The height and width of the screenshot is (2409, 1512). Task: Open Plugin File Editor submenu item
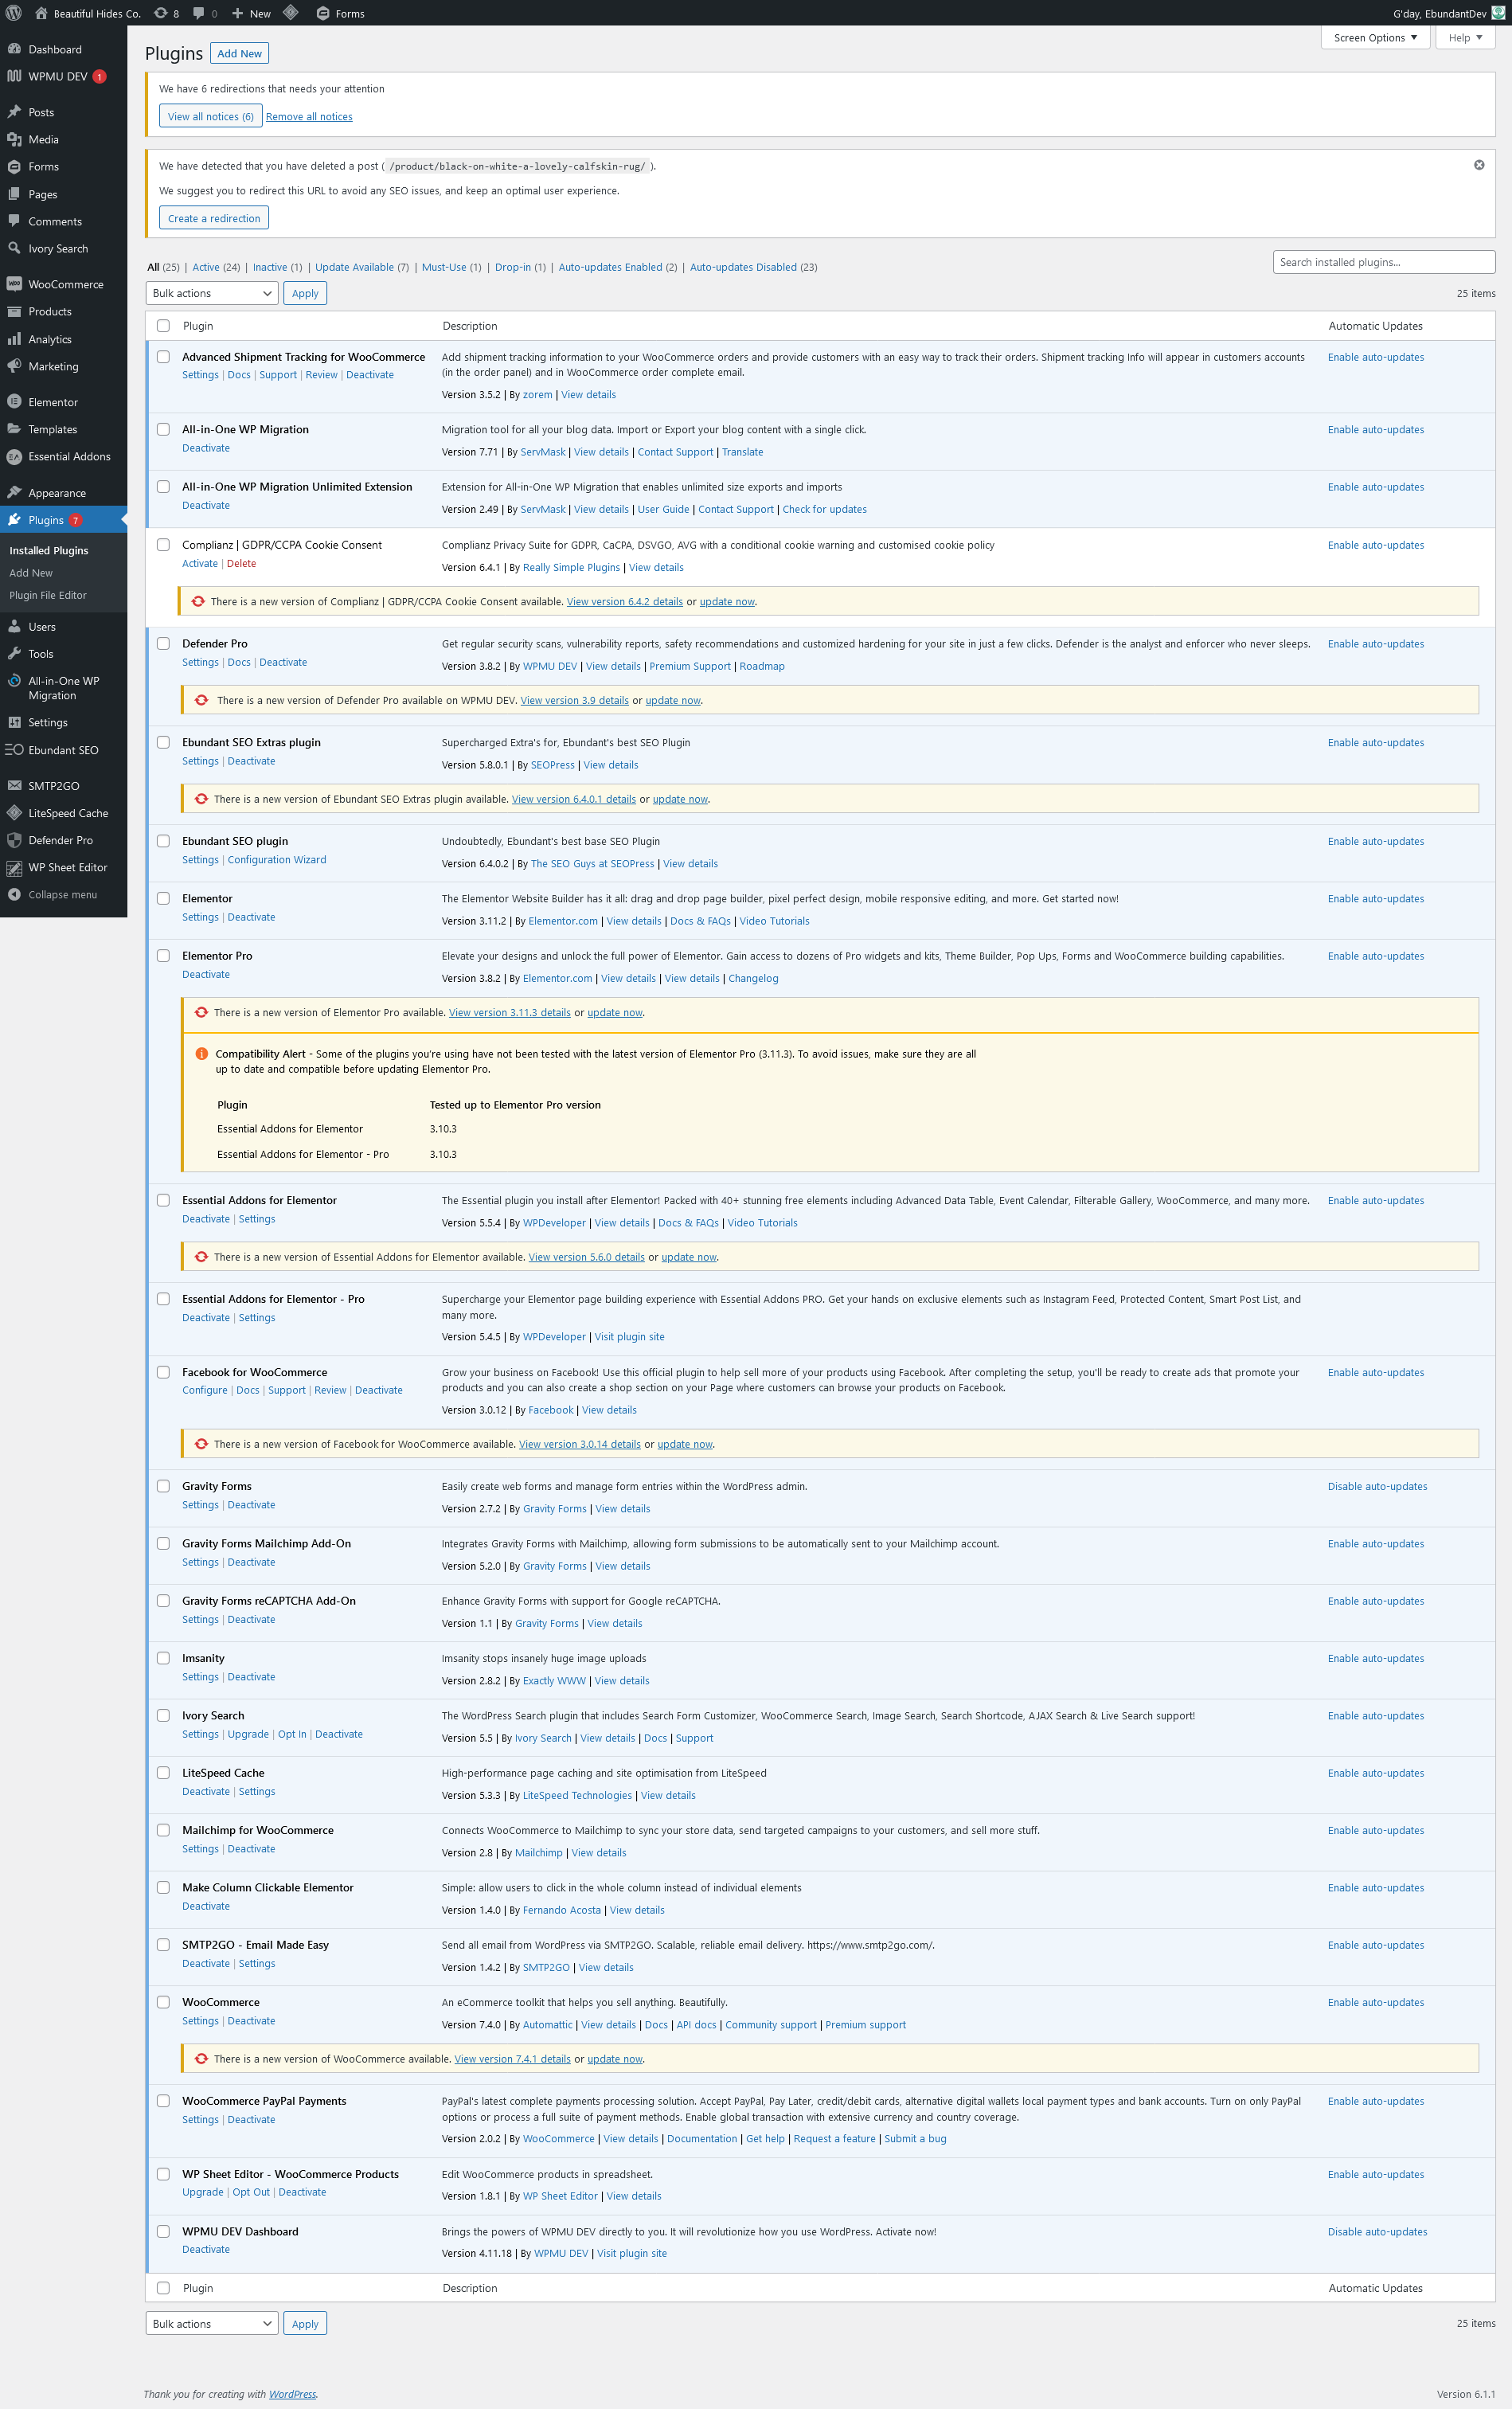pos(48,595)
